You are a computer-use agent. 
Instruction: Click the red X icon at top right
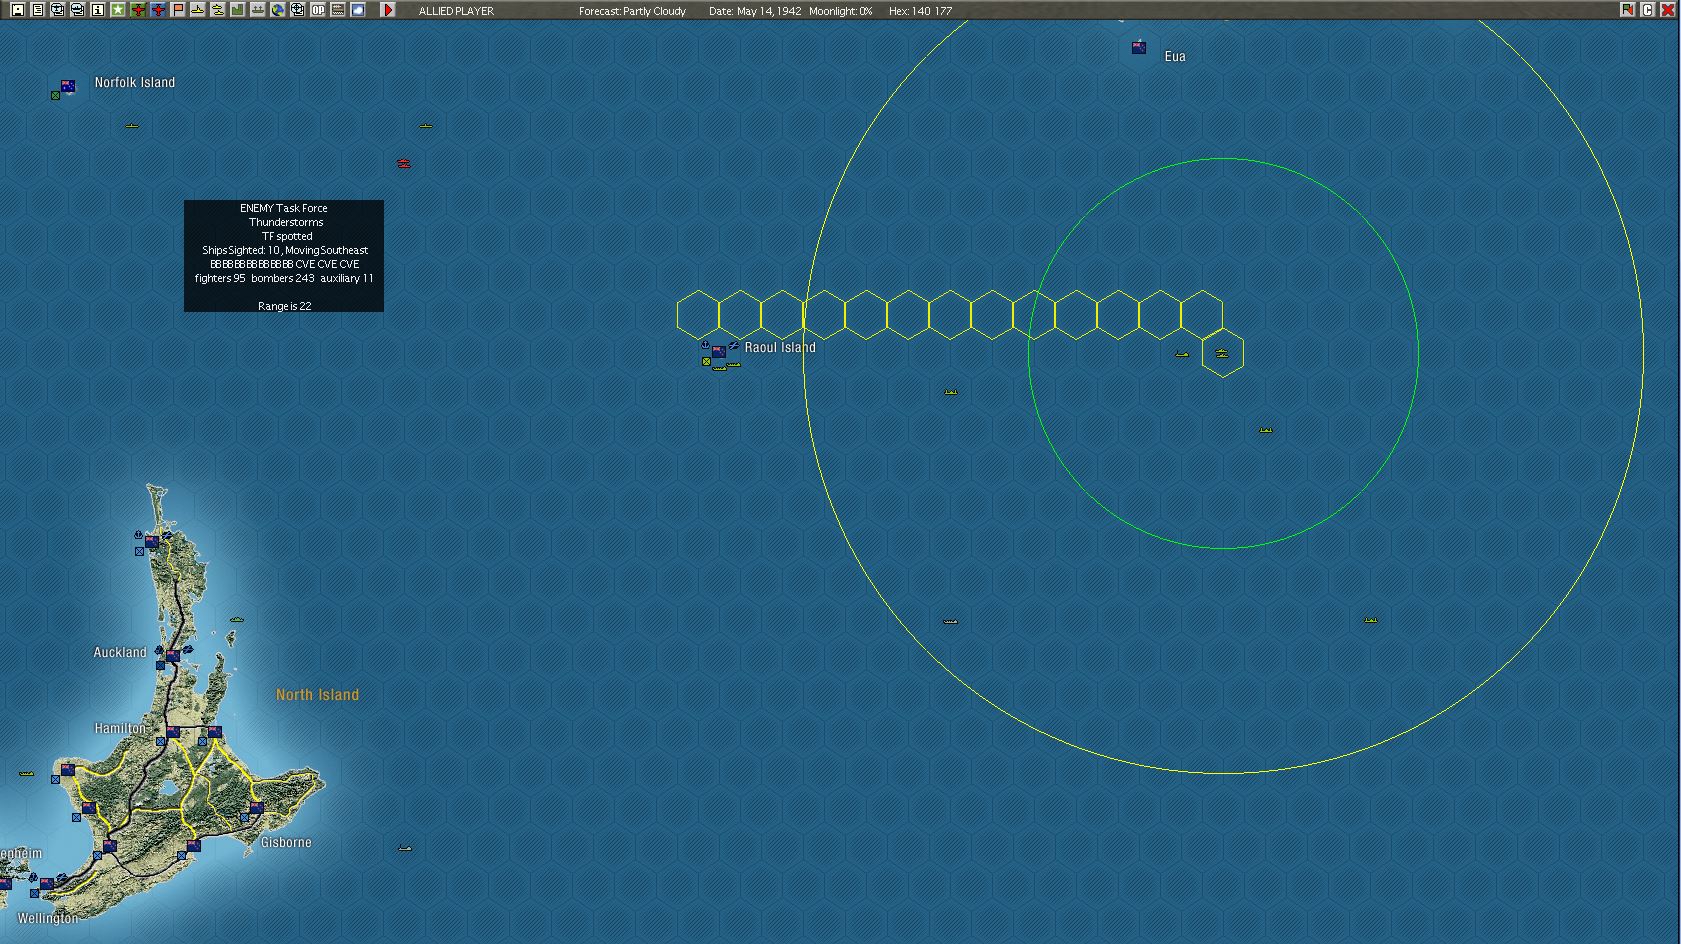1667,10
